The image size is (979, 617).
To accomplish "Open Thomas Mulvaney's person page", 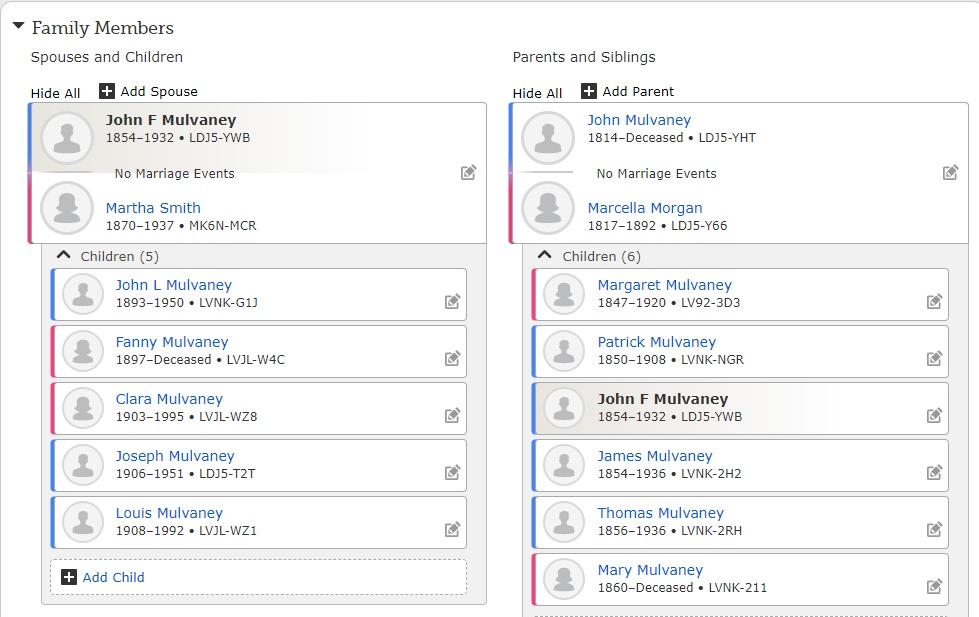I will click(x=661, y=513).
